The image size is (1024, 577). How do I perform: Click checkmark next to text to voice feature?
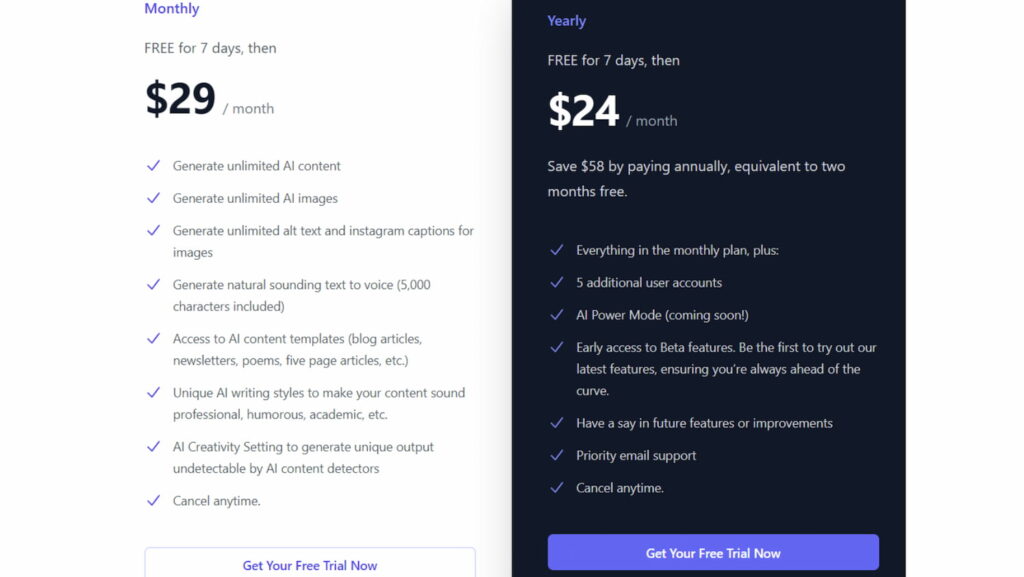(x=154, y=284)
